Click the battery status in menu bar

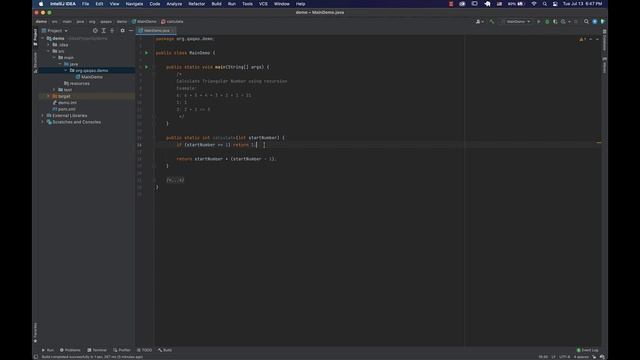click(x=516, y=4)
